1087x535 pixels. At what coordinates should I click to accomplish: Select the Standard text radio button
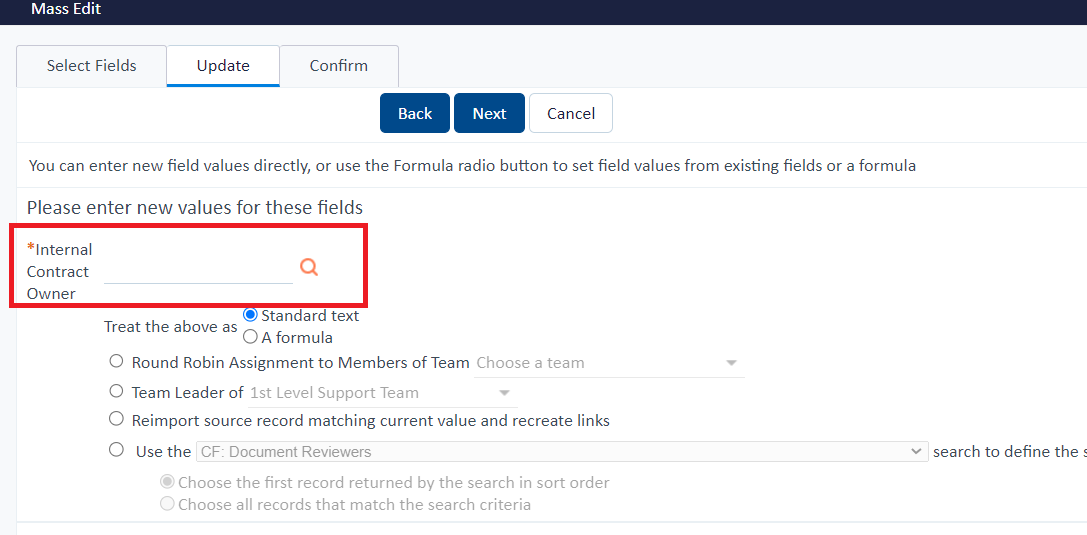tap(251, 315)
